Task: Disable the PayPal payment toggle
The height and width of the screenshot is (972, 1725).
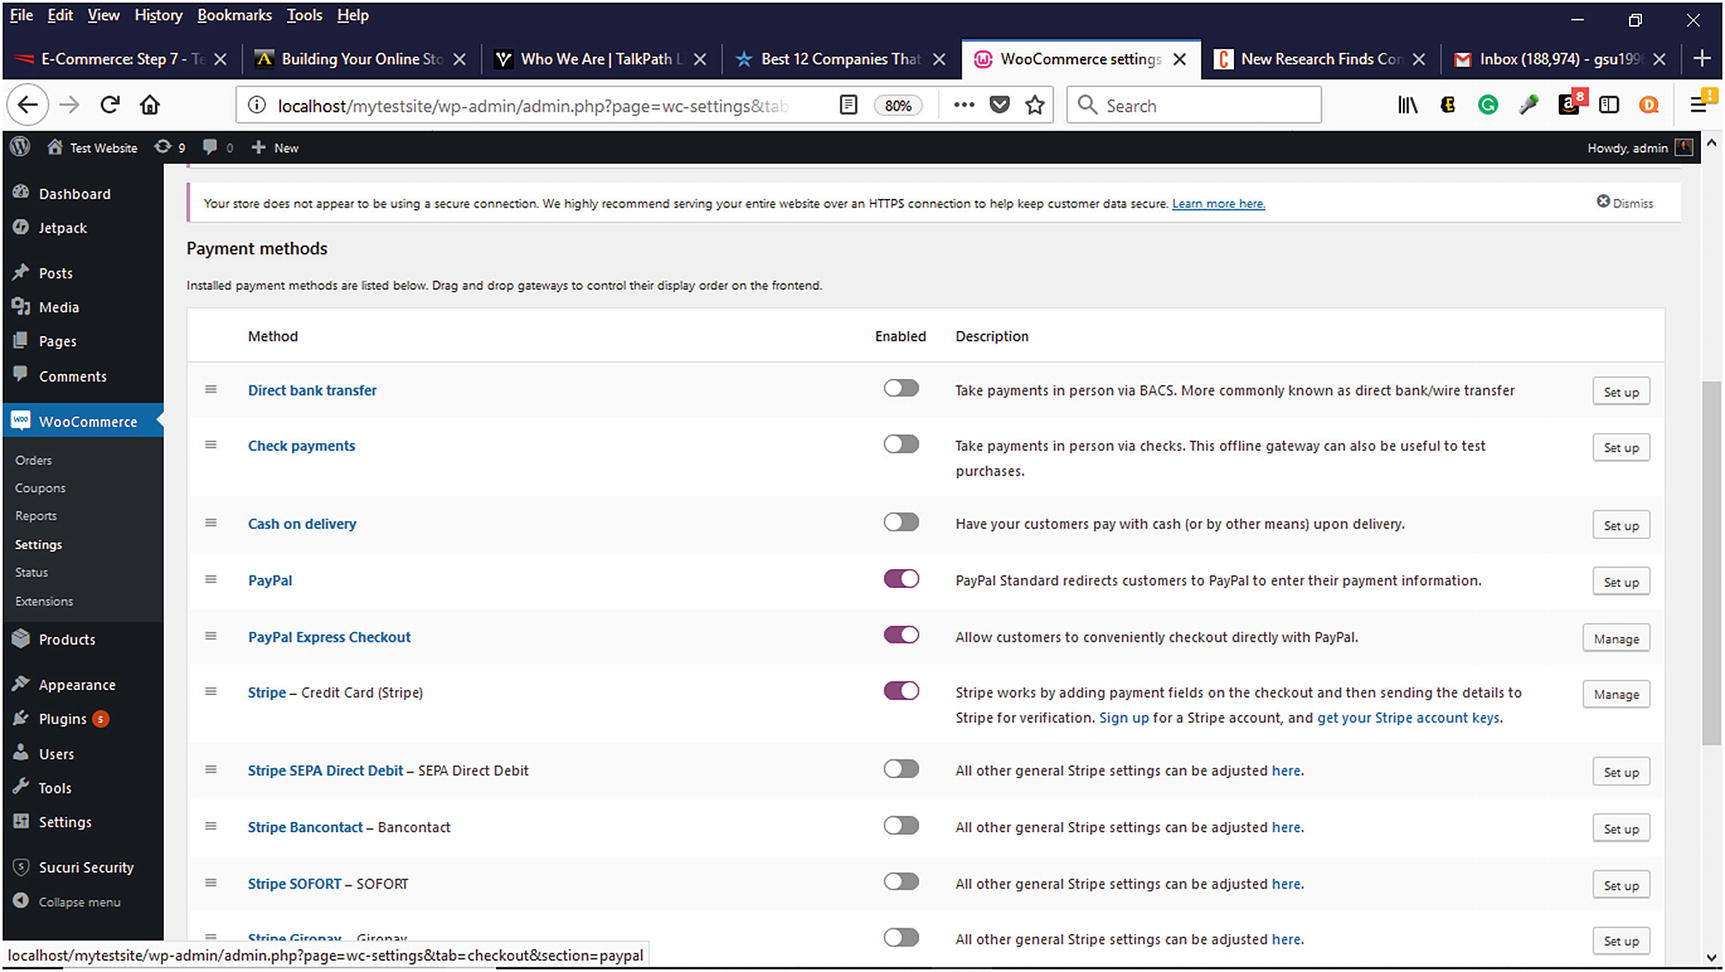Action: (900, 579)
